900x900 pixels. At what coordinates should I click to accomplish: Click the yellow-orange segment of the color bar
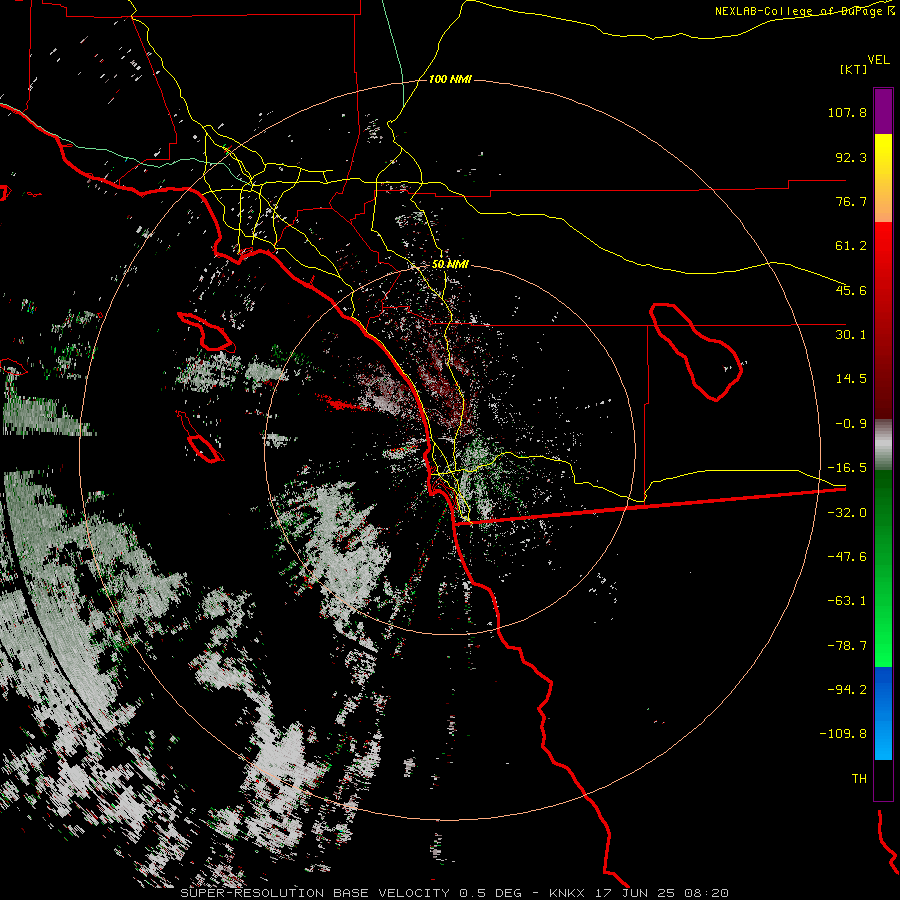point(883,178)
